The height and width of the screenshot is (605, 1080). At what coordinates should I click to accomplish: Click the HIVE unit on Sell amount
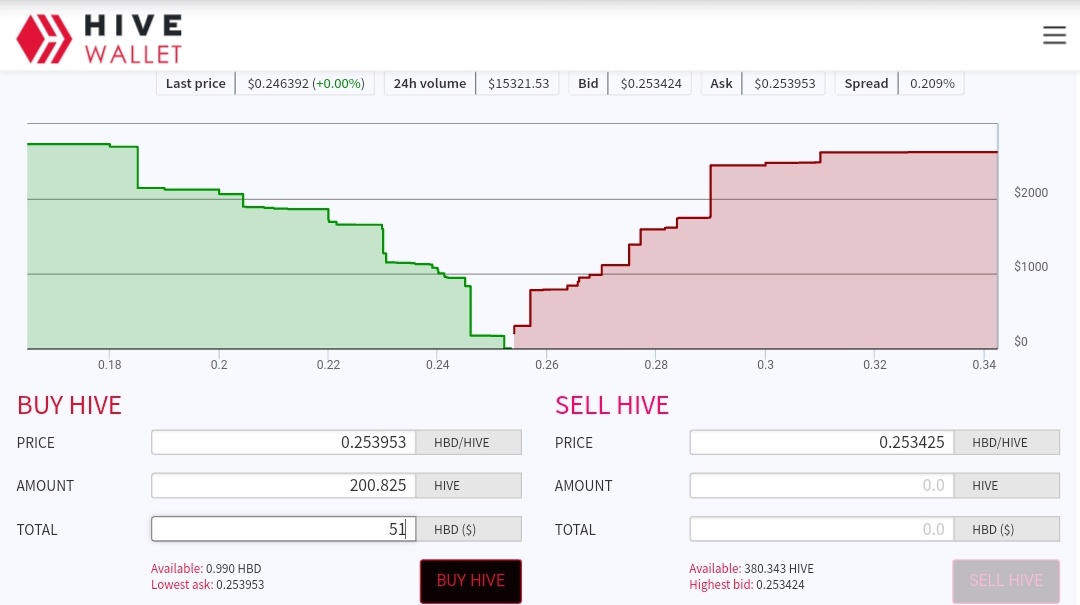[x=1007, y=486]
